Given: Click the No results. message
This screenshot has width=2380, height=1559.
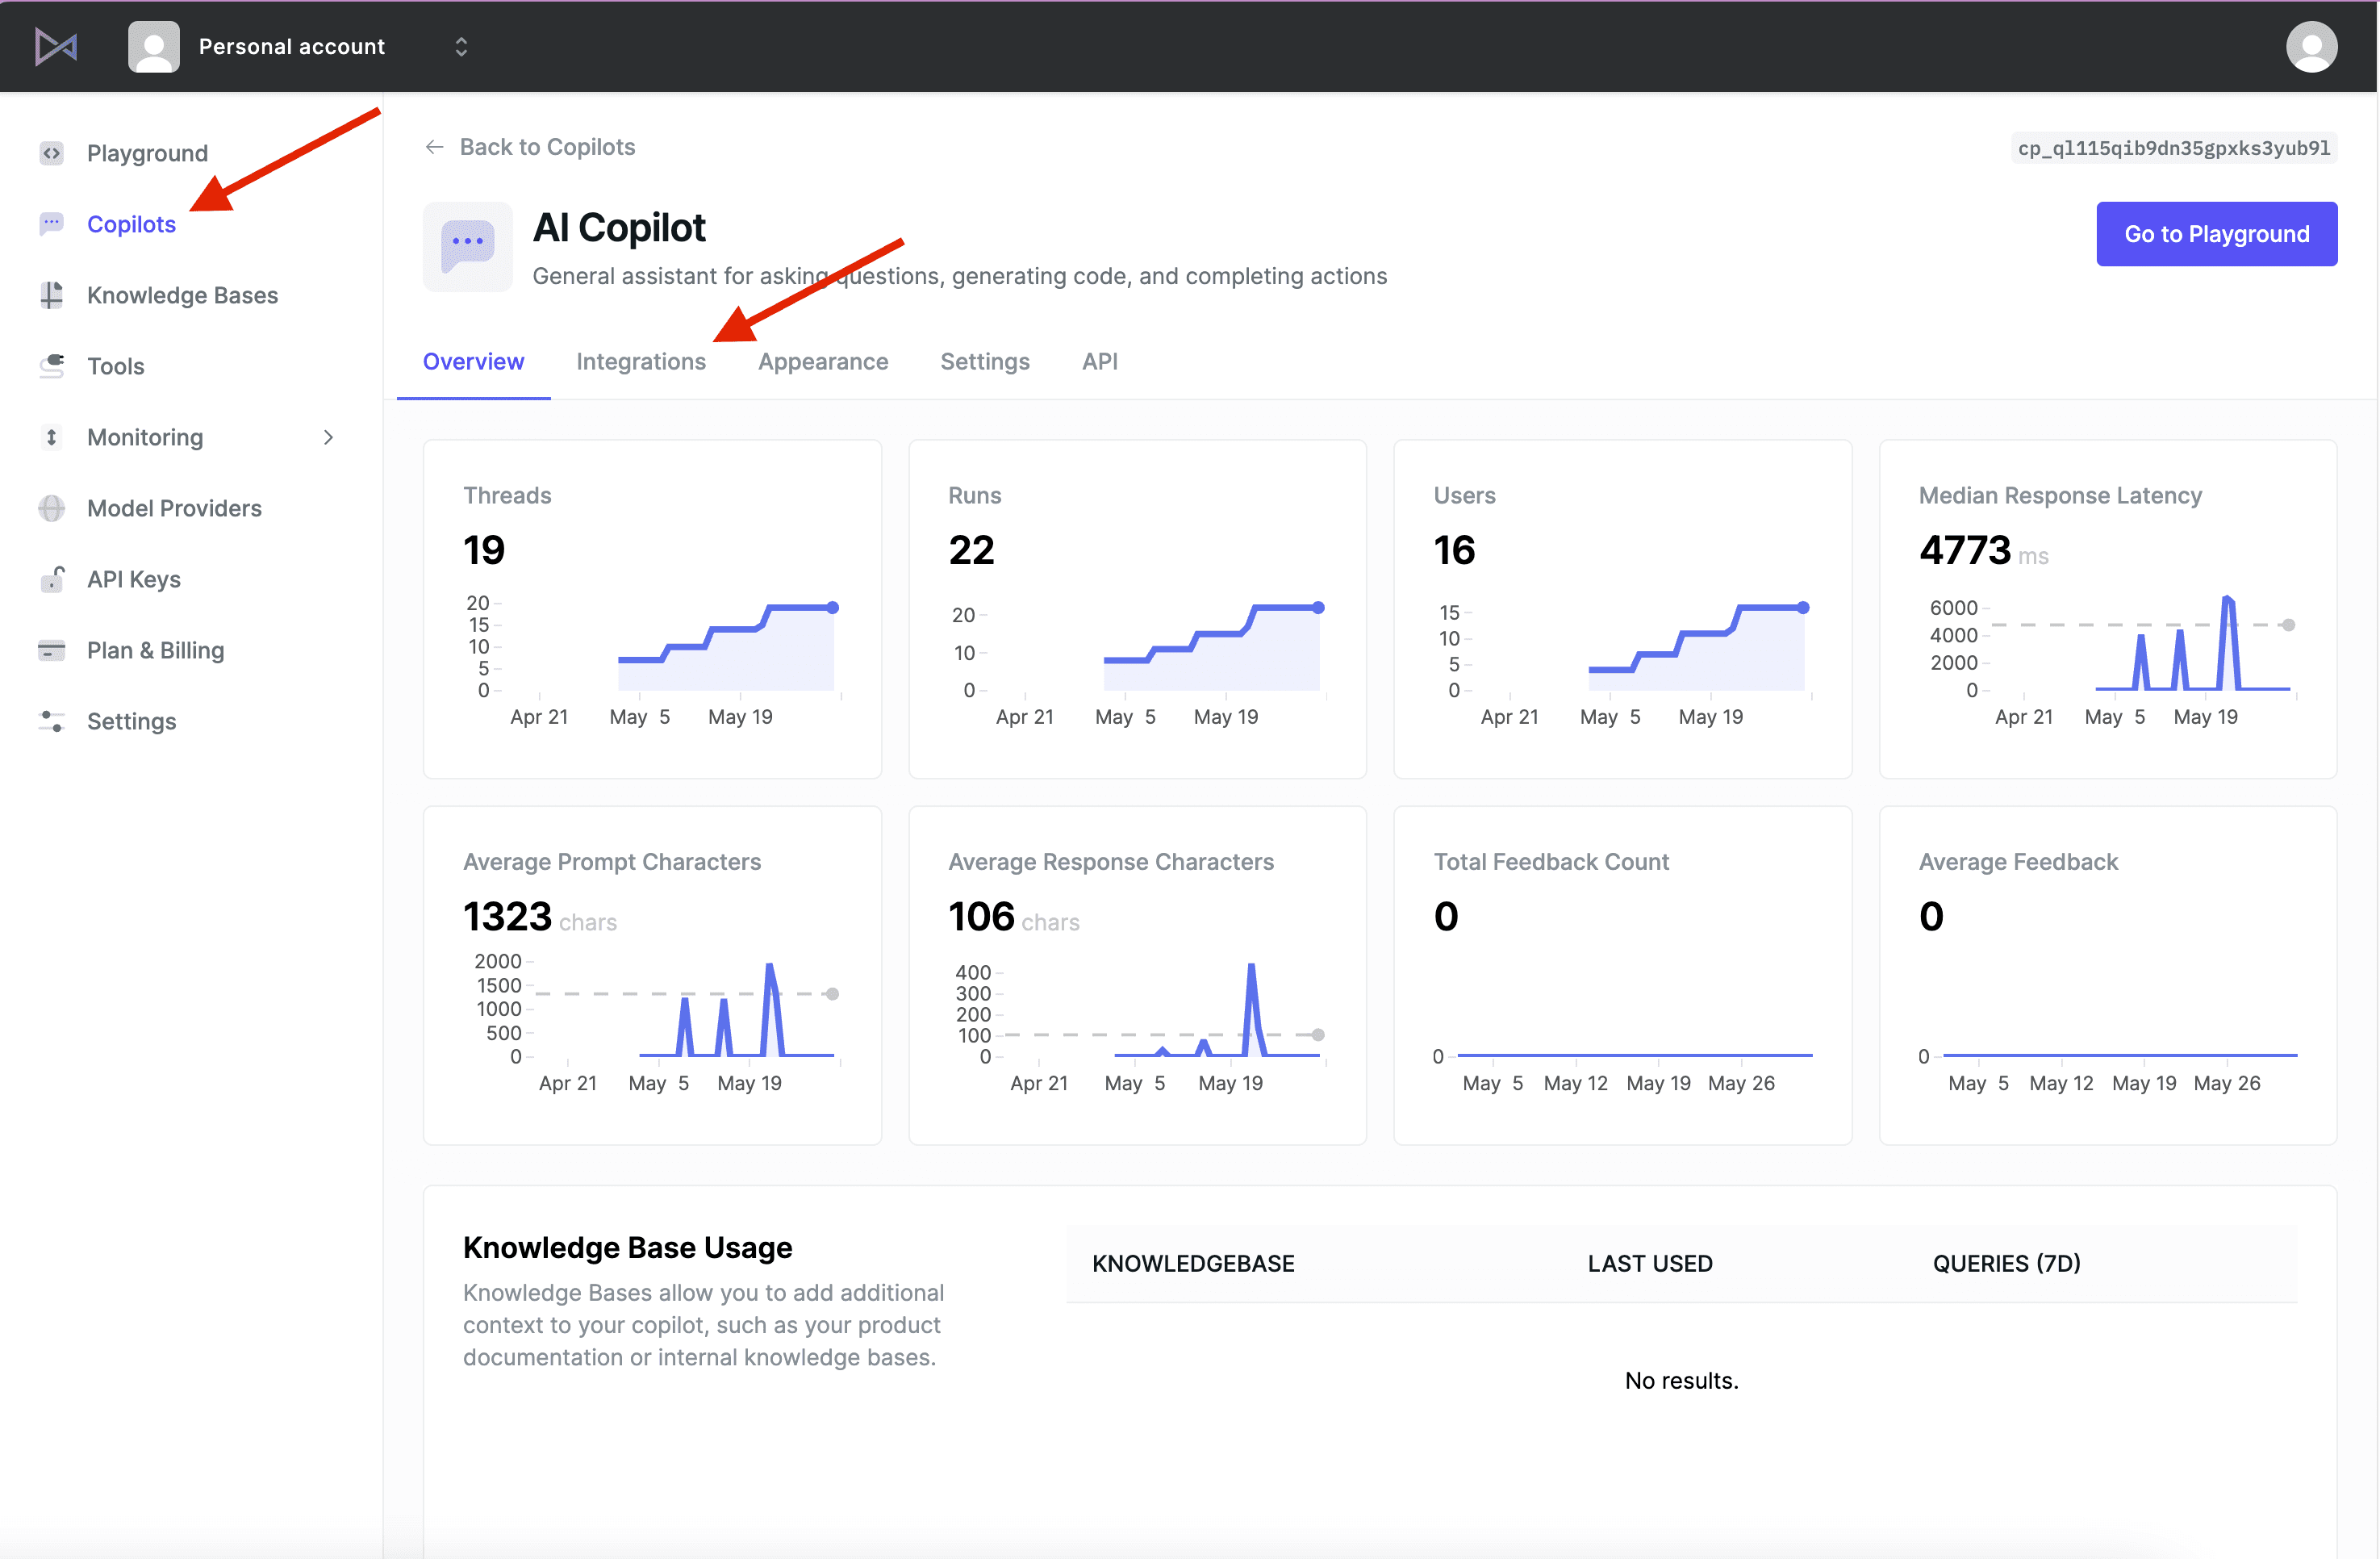Looking at the screenshot, I should pos(1681,1381).
